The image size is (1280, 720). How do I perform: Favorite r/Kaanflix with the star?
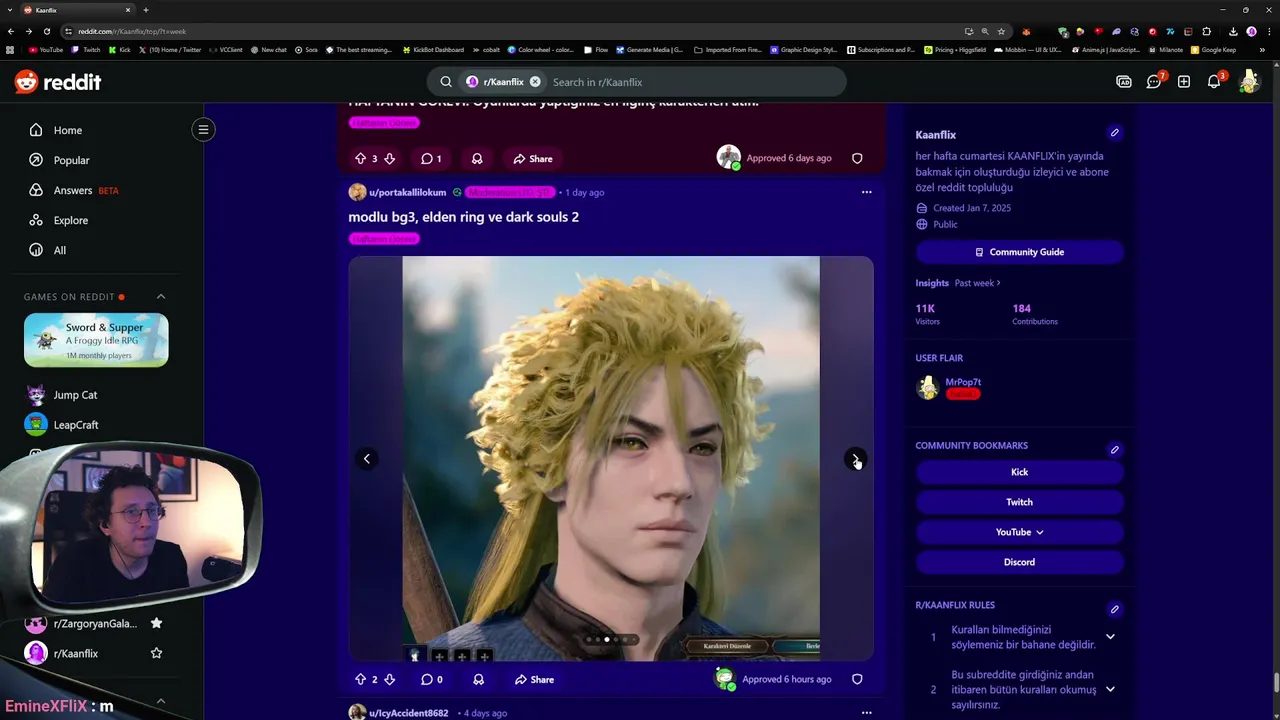click(x=156, y=653)
